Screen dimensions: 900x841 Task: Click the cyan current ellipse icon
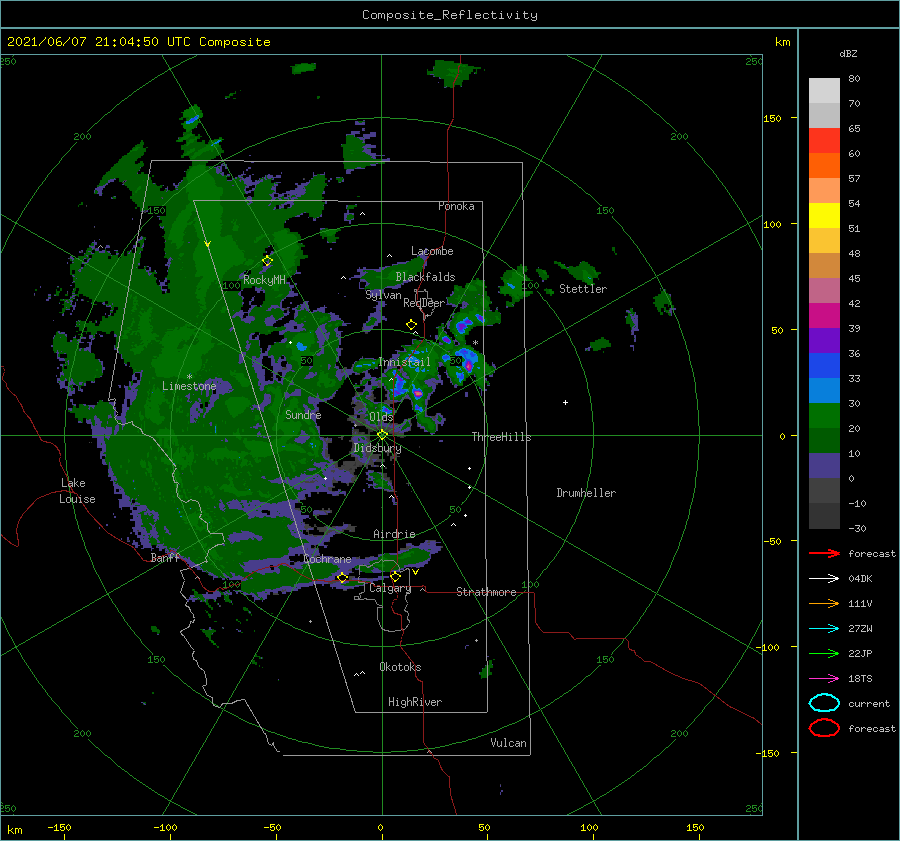click(x=824, y=703)
